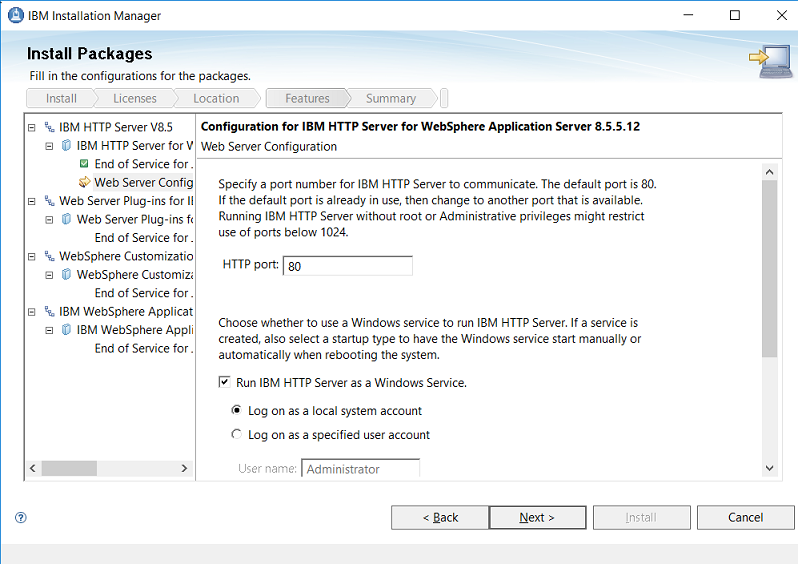Select IBM WebSphere Applicat top-level tree row
This screenshot has height=564, width=798.
point(126,311)
